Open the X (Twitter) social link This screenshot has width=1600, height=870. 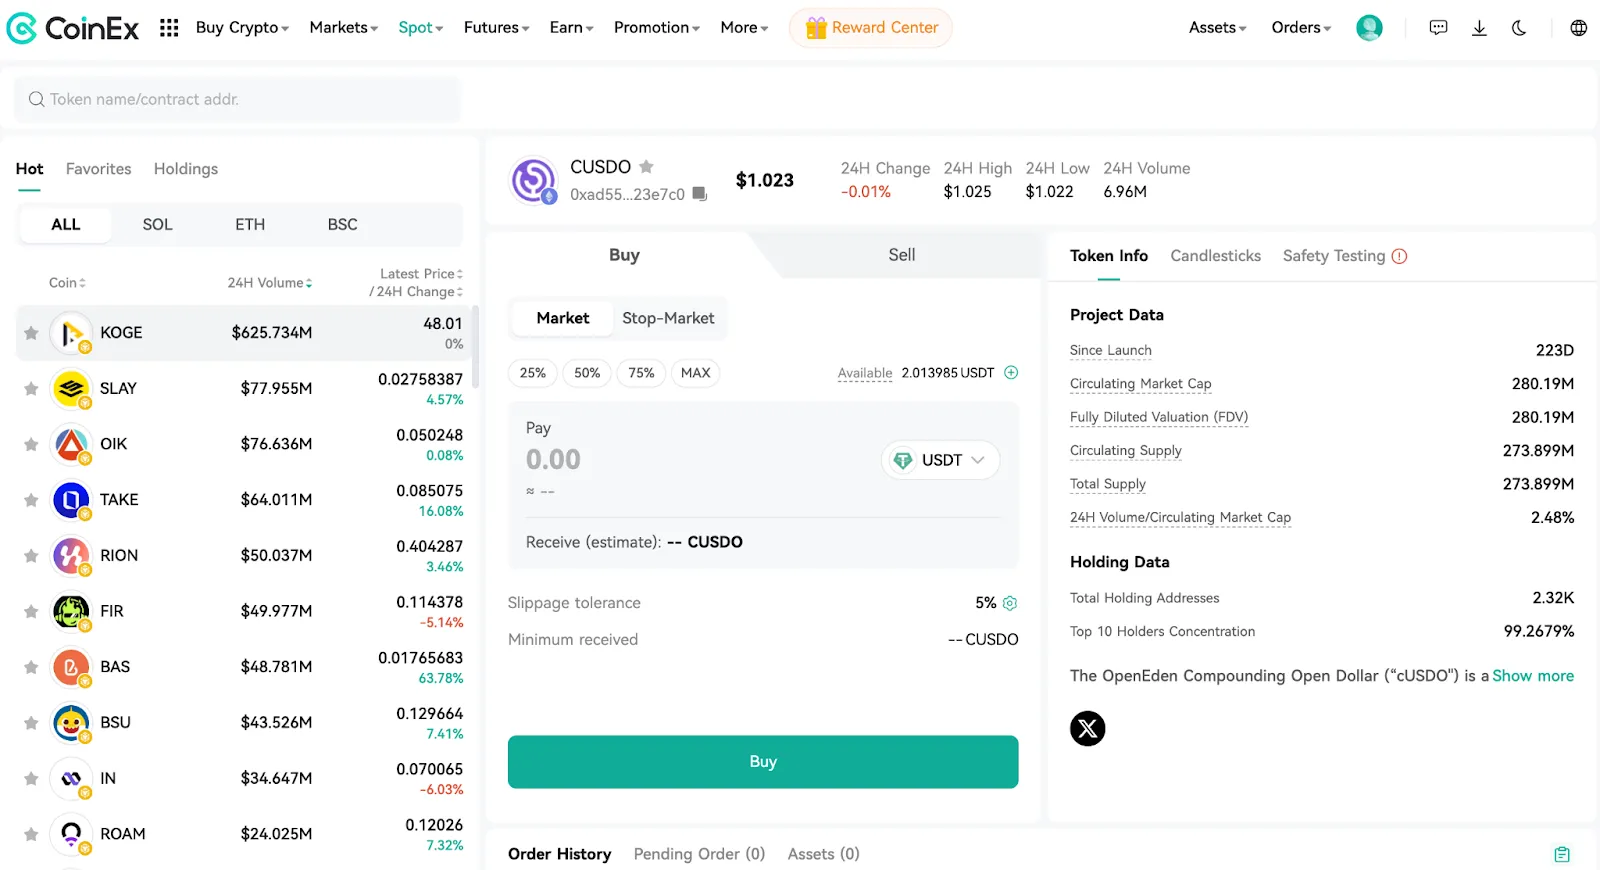[x=1088, y=728]
